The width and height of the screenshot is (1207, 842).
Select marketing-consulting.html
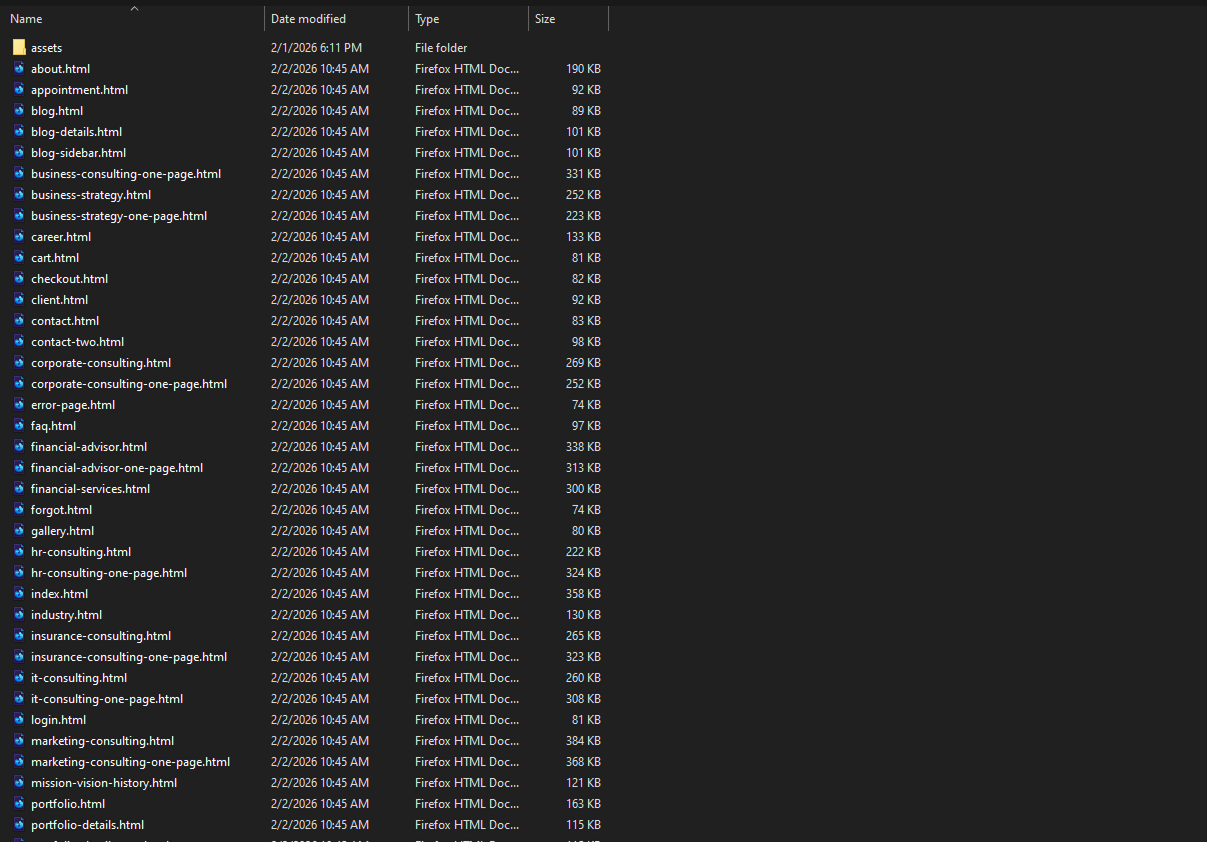pyautogui.click(x=102, y=740)
